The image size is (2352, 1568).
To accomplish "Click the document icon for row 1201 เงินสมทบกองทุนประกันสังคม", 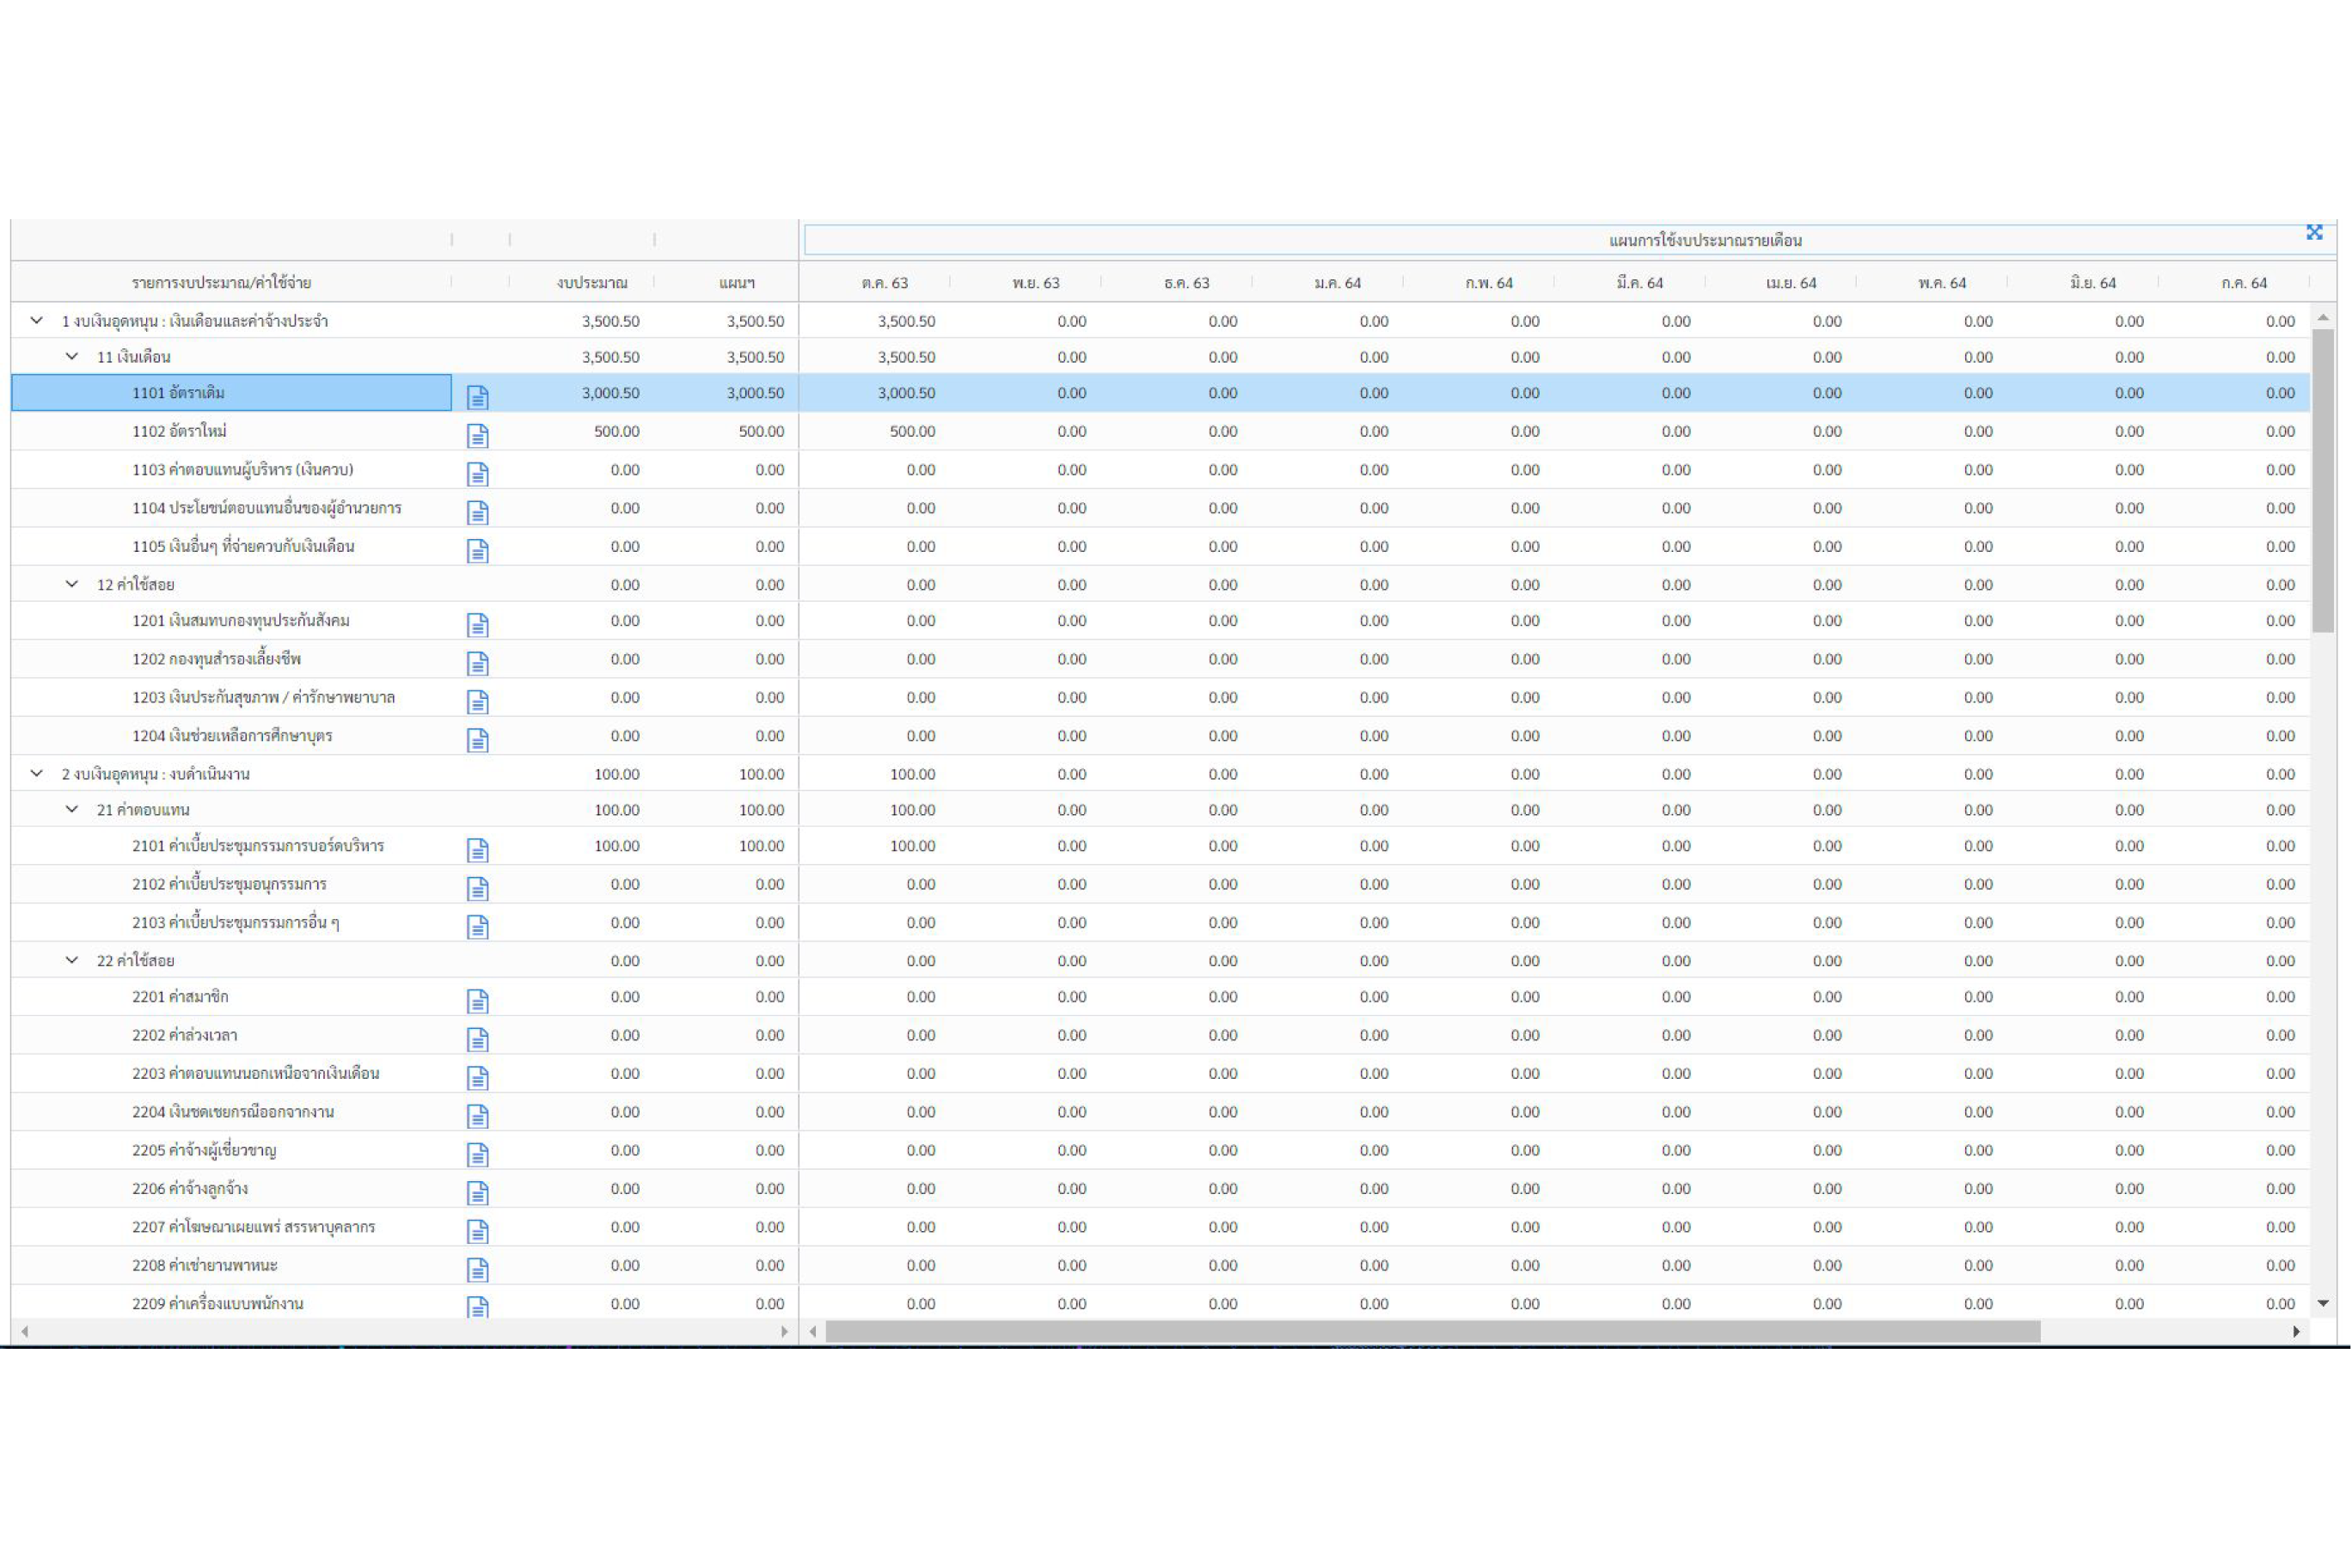I will coord(478,625).
